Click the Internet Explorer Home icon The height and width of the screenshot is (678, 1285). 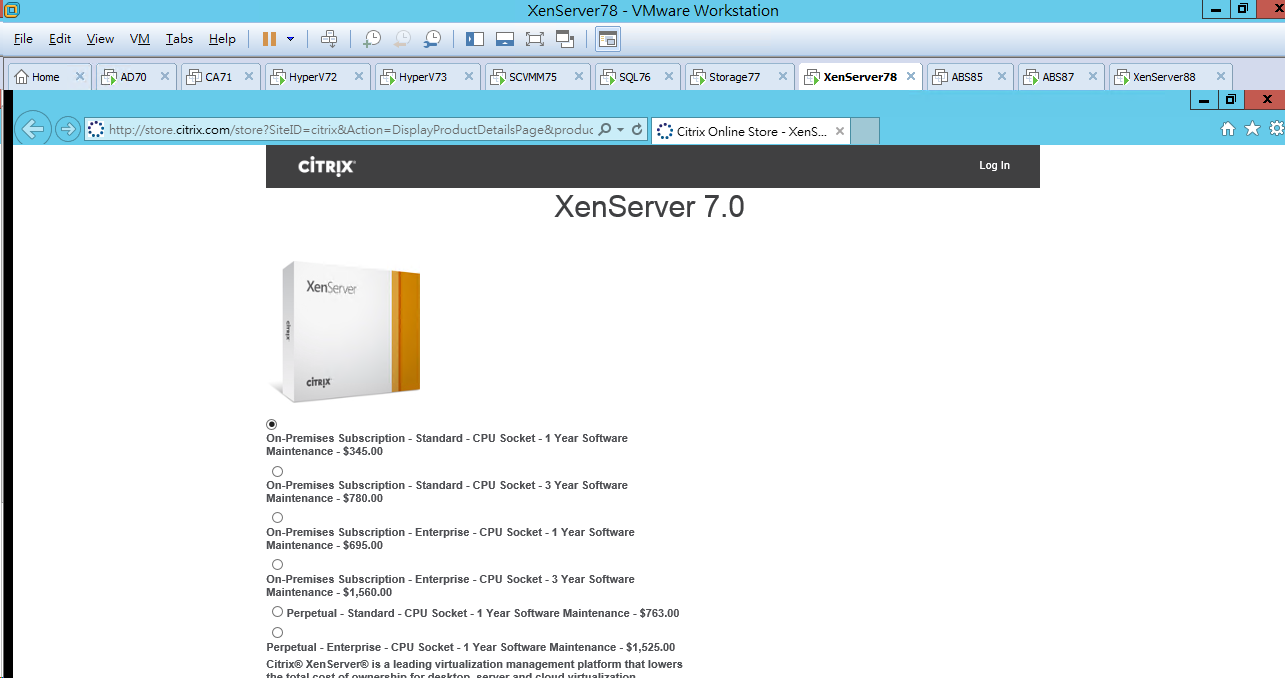(1228, 129)
